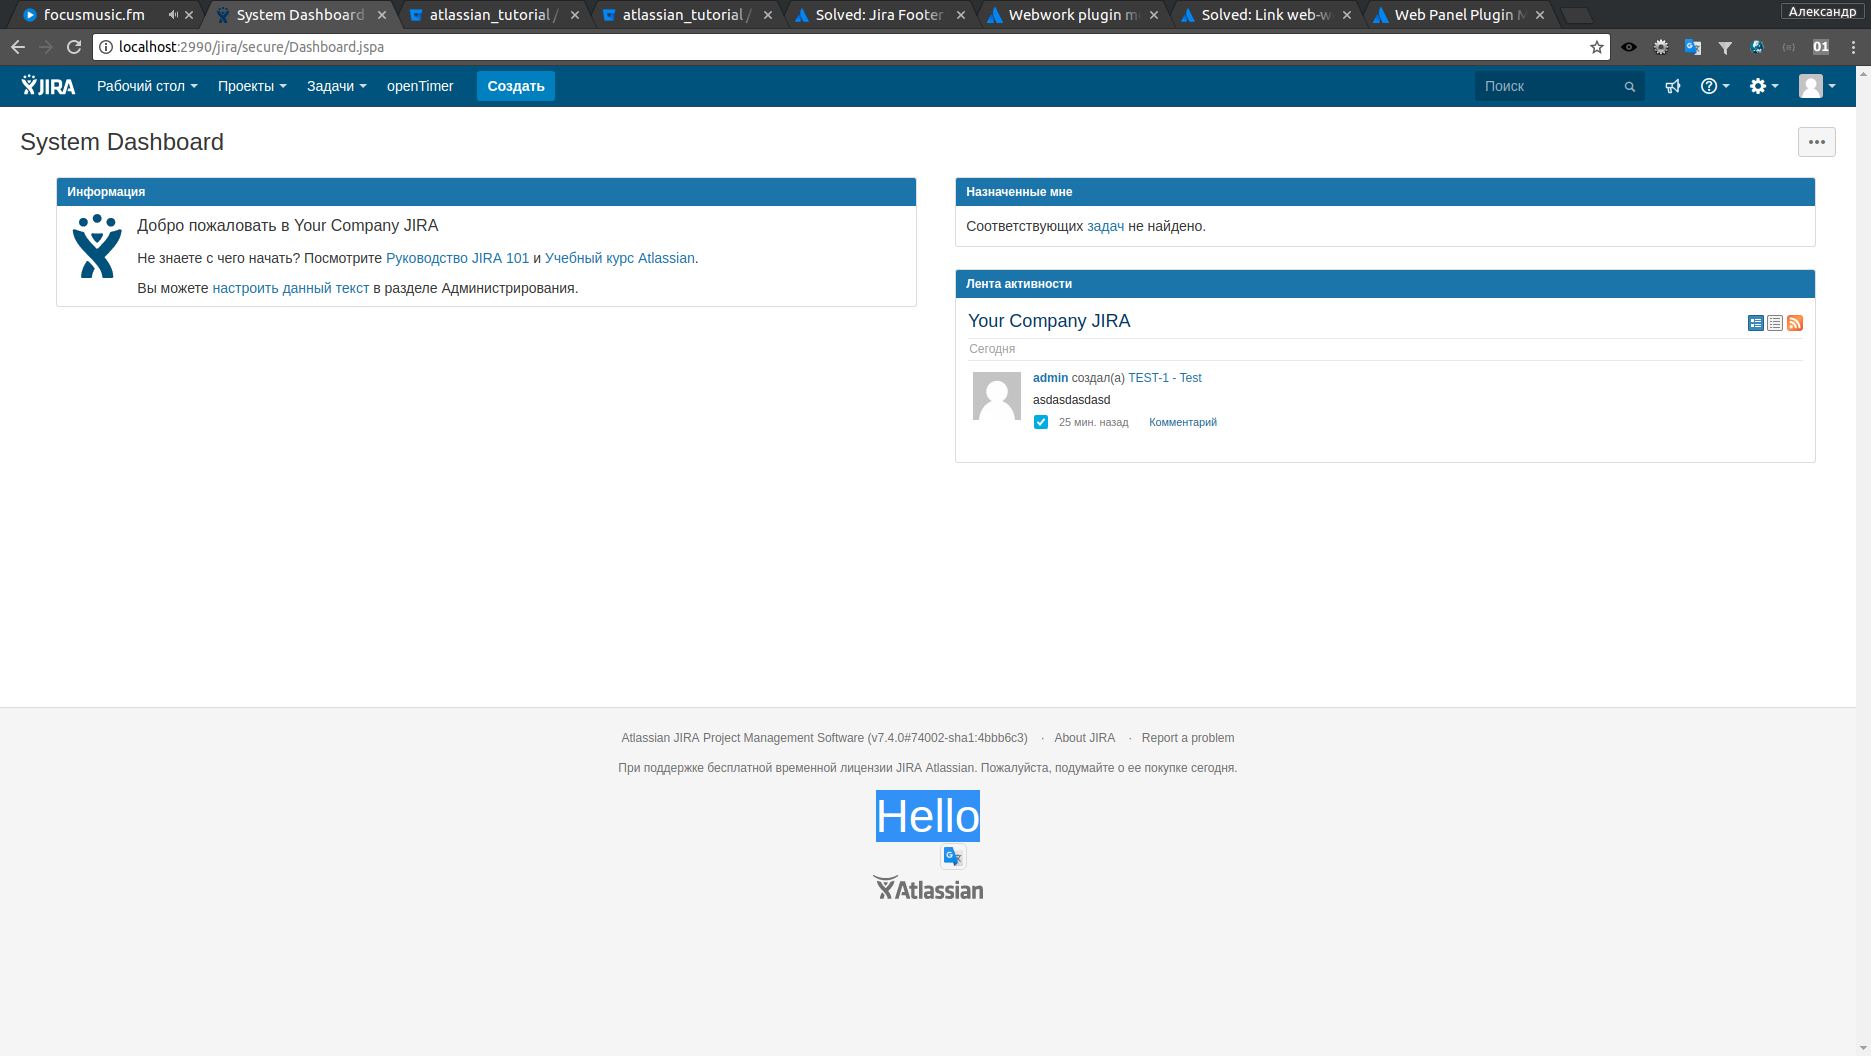Switch activity stream to list view icon
The width and height of the screenshot is (1871, 1056).
click(1775, 323)
